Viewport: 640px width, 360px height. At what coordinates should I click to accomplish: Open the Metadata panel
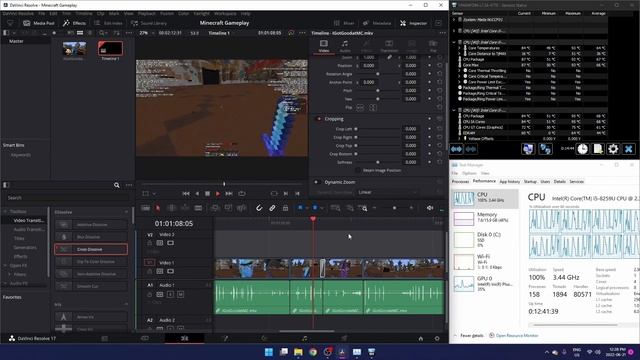pyautogui.click(x=377, y=23)
